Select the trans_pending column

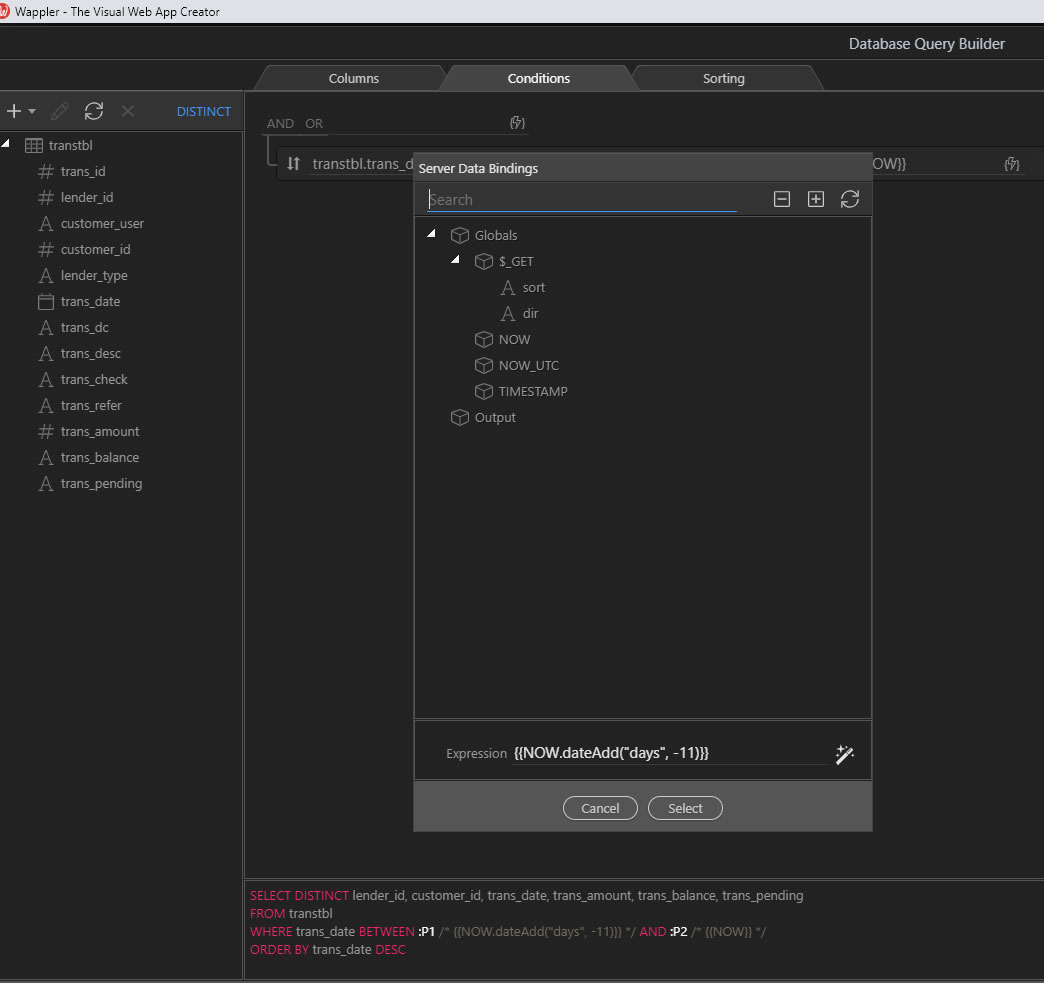101,483
